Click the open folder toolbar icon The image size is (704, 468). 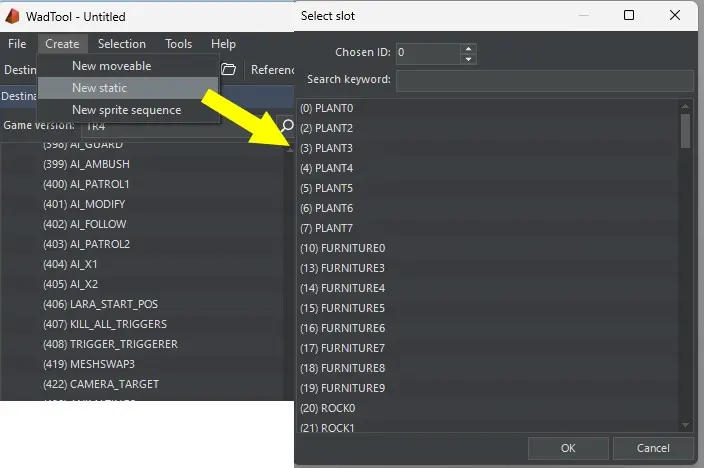(229, 69)
